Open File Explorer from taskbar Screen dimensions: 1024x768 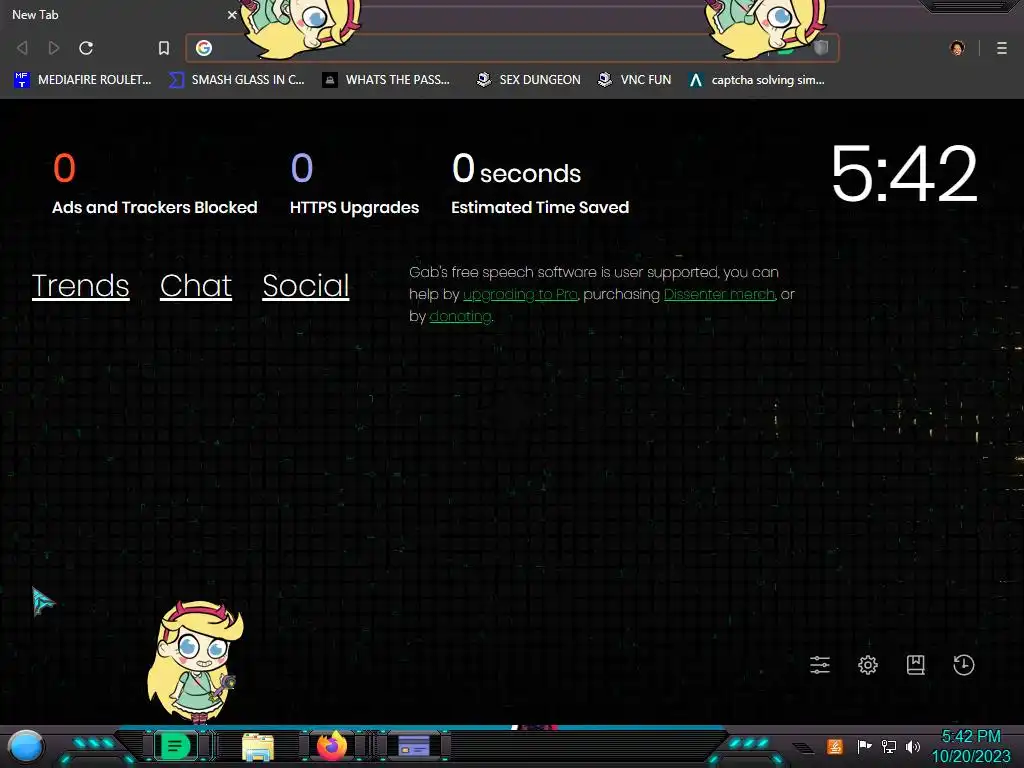tap(258, 746)
